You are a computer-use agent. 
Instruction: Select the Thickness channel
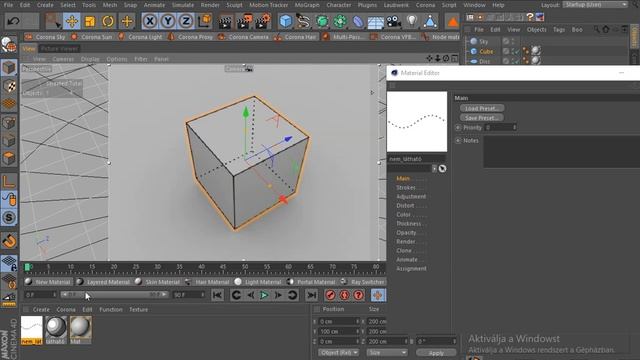[409, 224]
